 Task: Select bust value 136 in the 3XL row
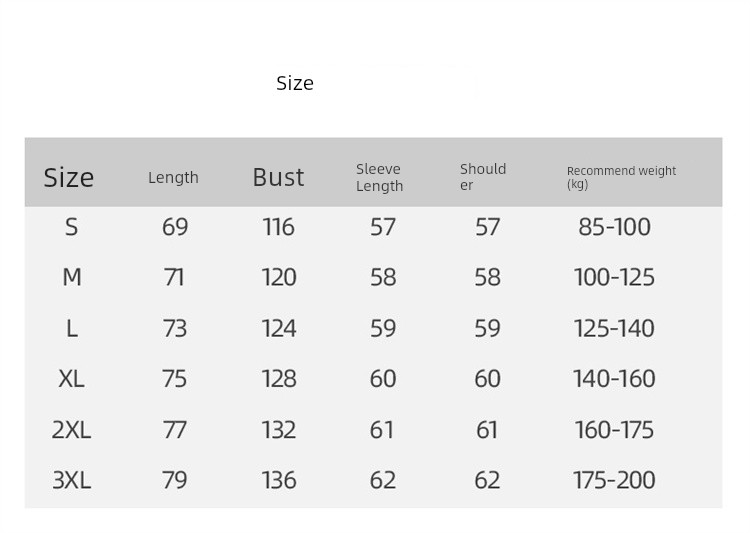tap(279, 480)
